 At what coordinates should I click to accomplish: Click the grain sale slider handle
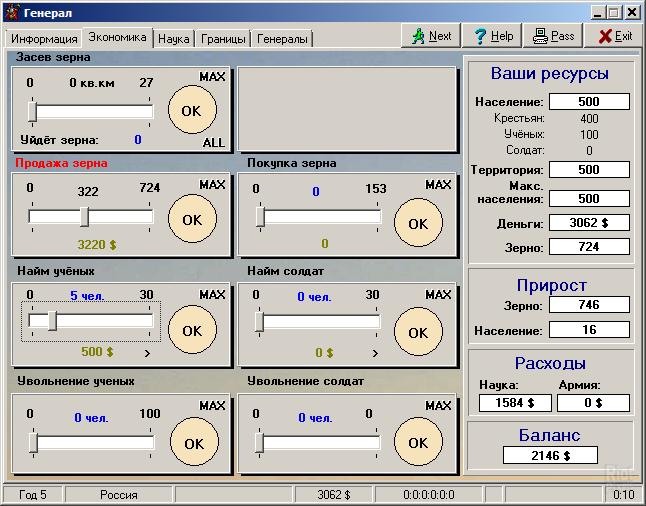click(x=85, y=216)
